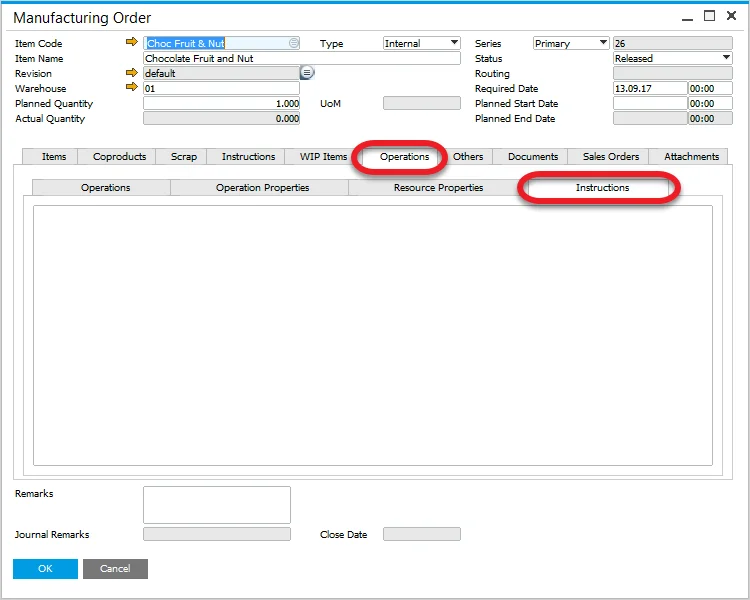Click into the Remarks text box
Image resolution: width=750 pixels, height=600 pixels.
(x=216, y=504)
